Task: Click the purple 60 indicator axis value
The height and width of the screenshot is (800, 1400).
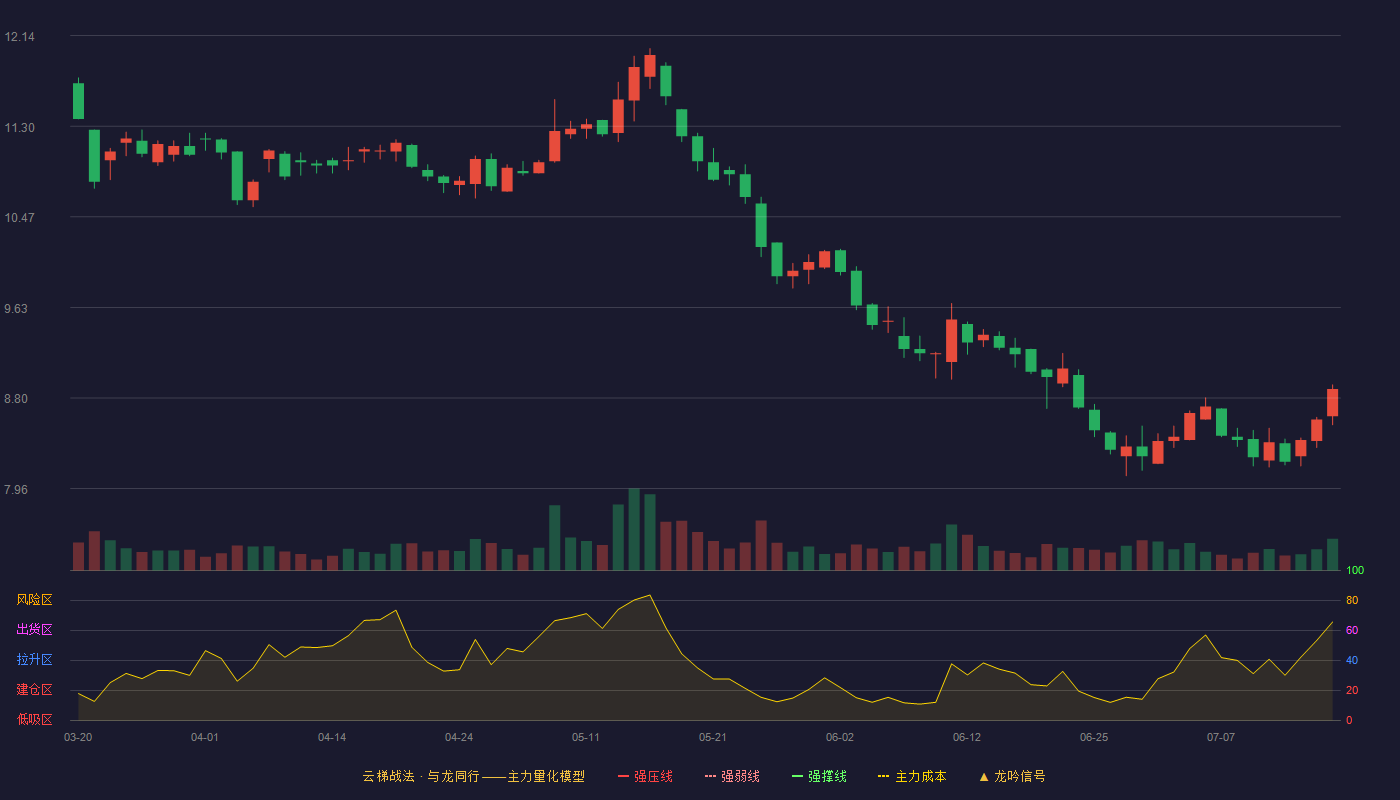Action: [x=1352, y=630]
